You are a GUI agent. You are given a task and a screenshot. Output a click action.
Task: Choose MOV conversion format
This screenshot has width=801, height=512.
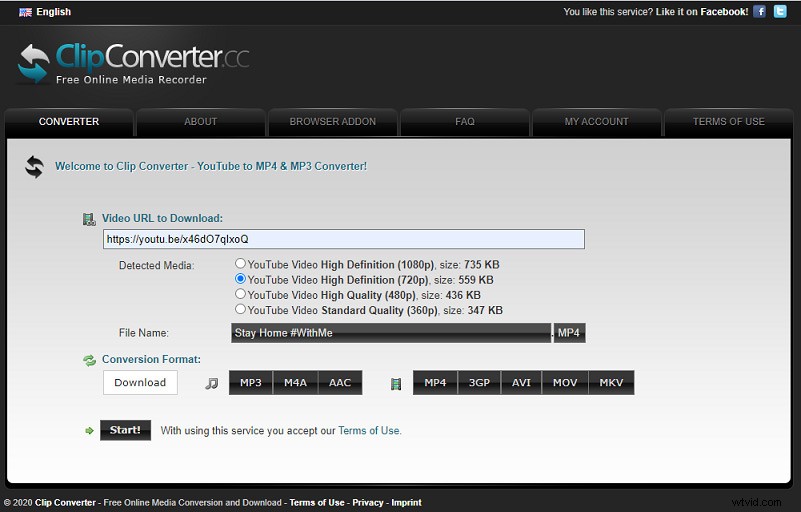pos(565,383)
